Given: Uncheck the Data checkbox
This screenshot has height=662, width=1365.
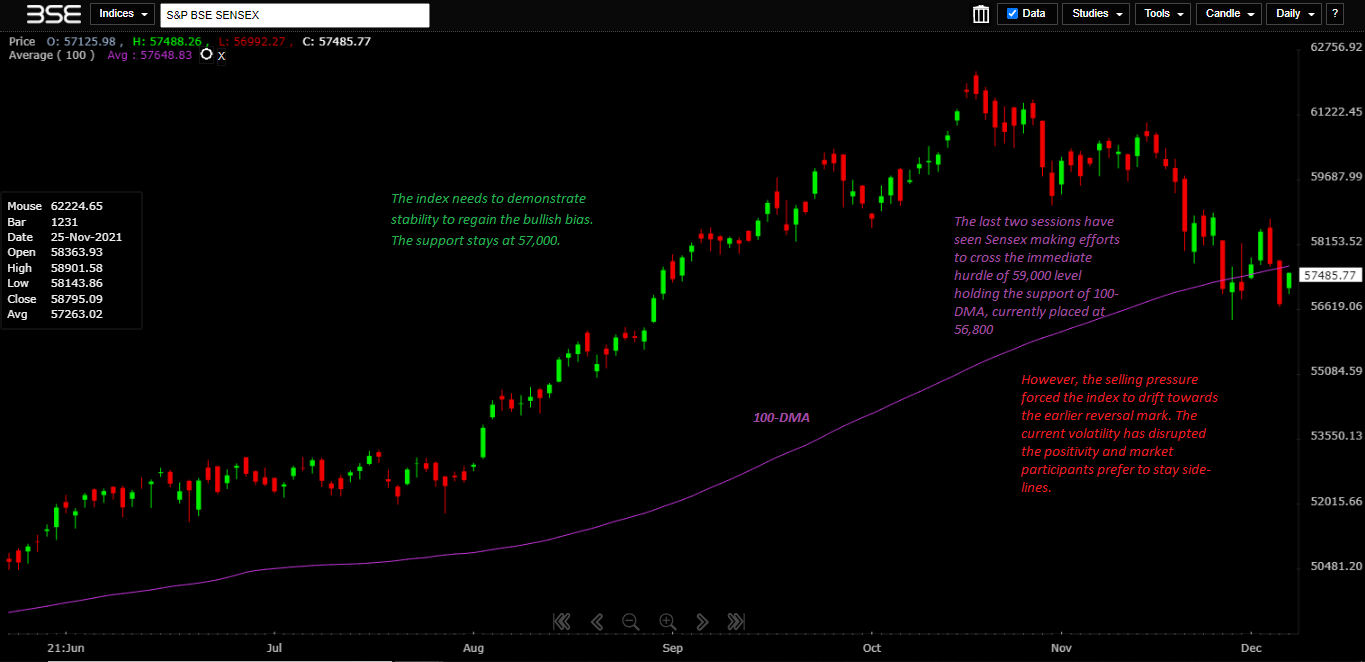Looking at the screenshot, I should coord(1013,14).
